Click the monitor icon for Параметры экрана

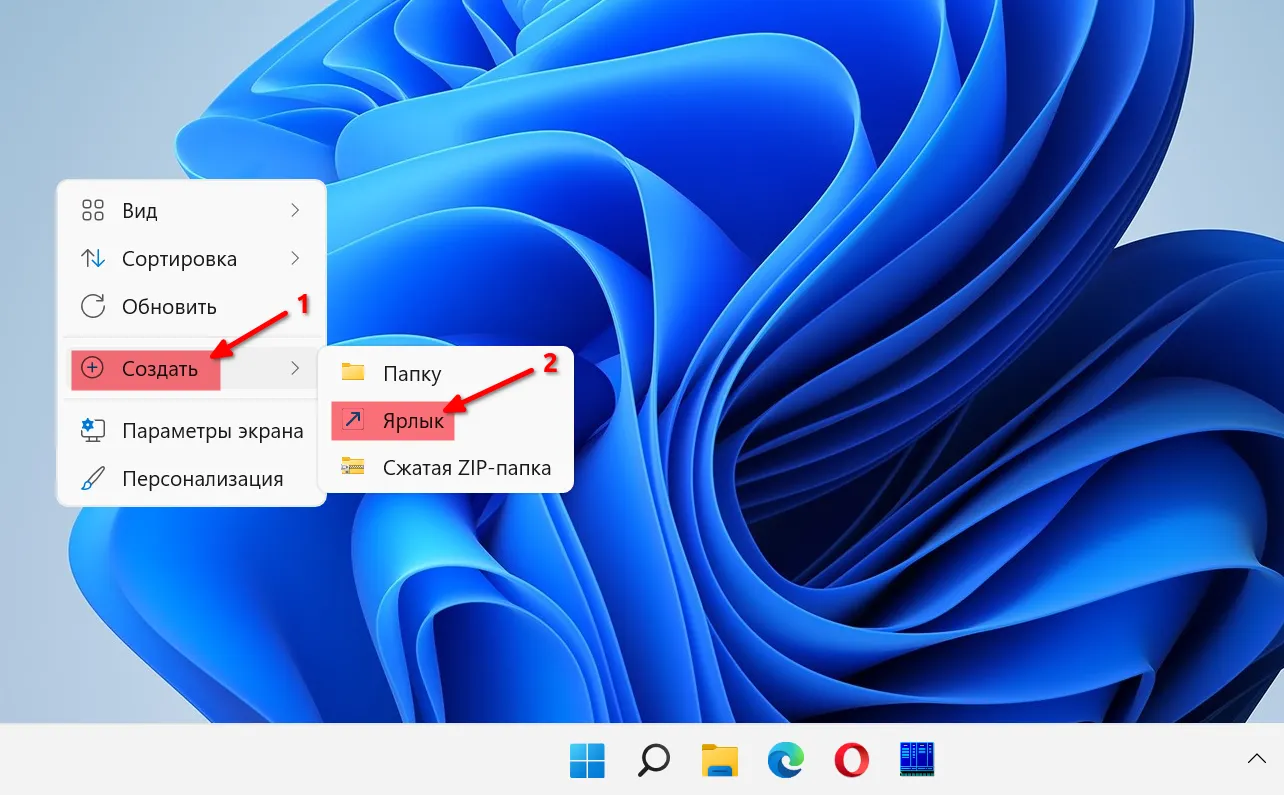[93, 431]
